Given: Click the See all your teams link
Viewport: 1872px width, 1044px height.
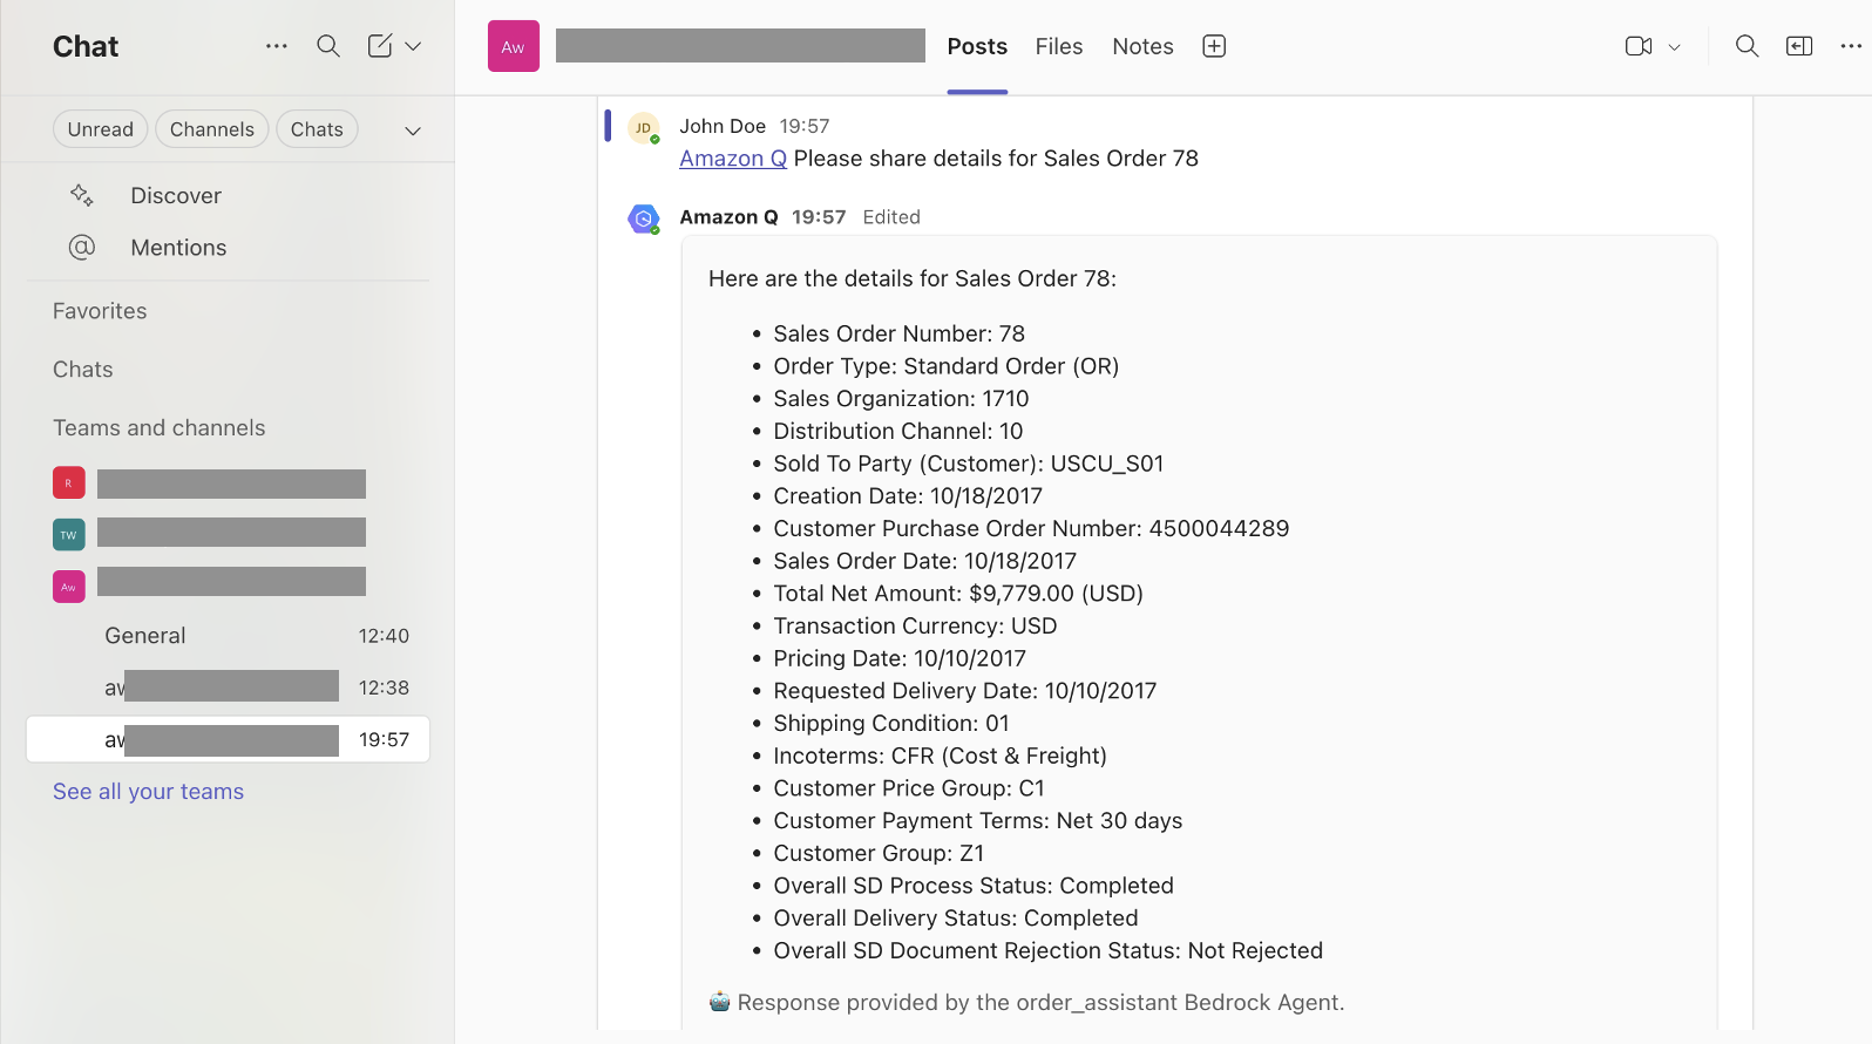Looking at the screenshot, I should point(148,791).
